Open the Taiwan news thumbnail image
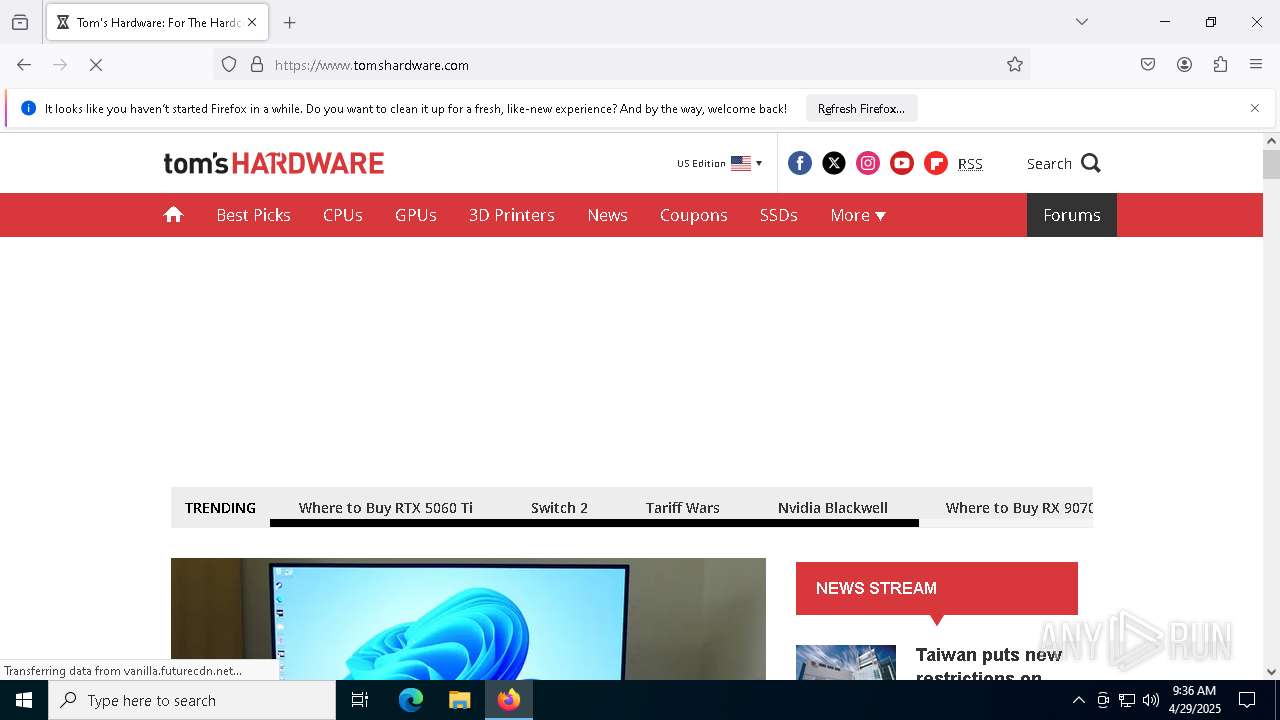The image size is (1280, 720). click(x=846, y=662)
